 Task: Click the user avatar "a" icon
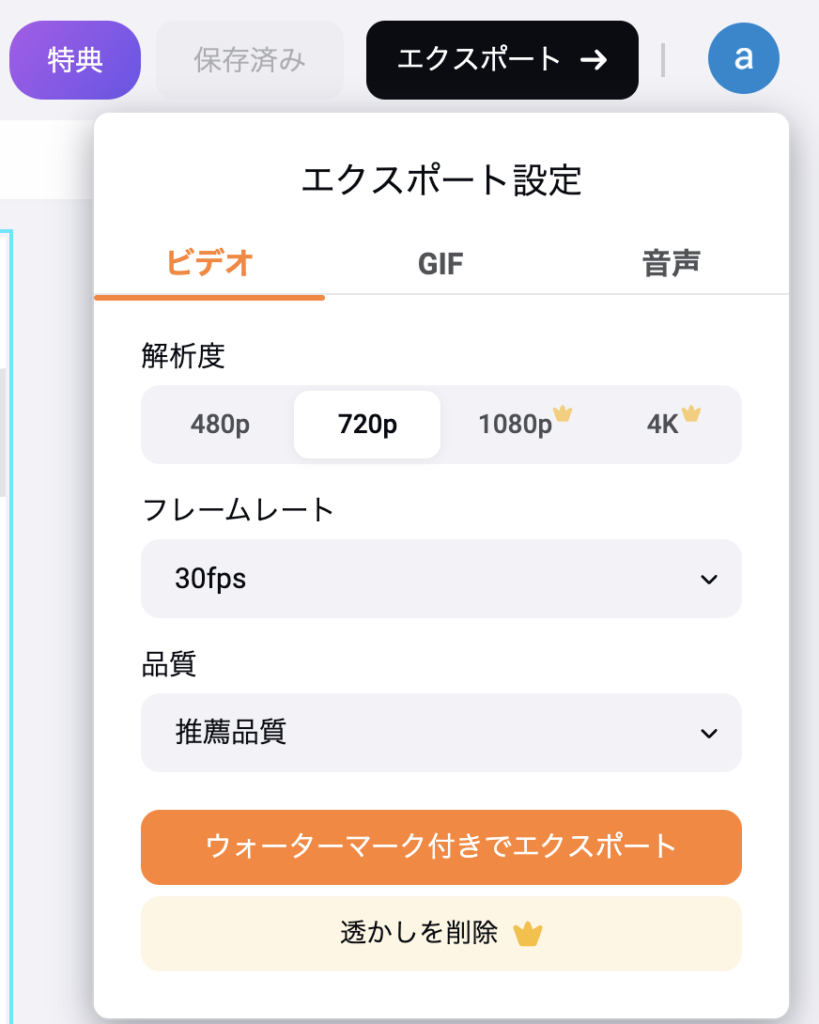743,59
